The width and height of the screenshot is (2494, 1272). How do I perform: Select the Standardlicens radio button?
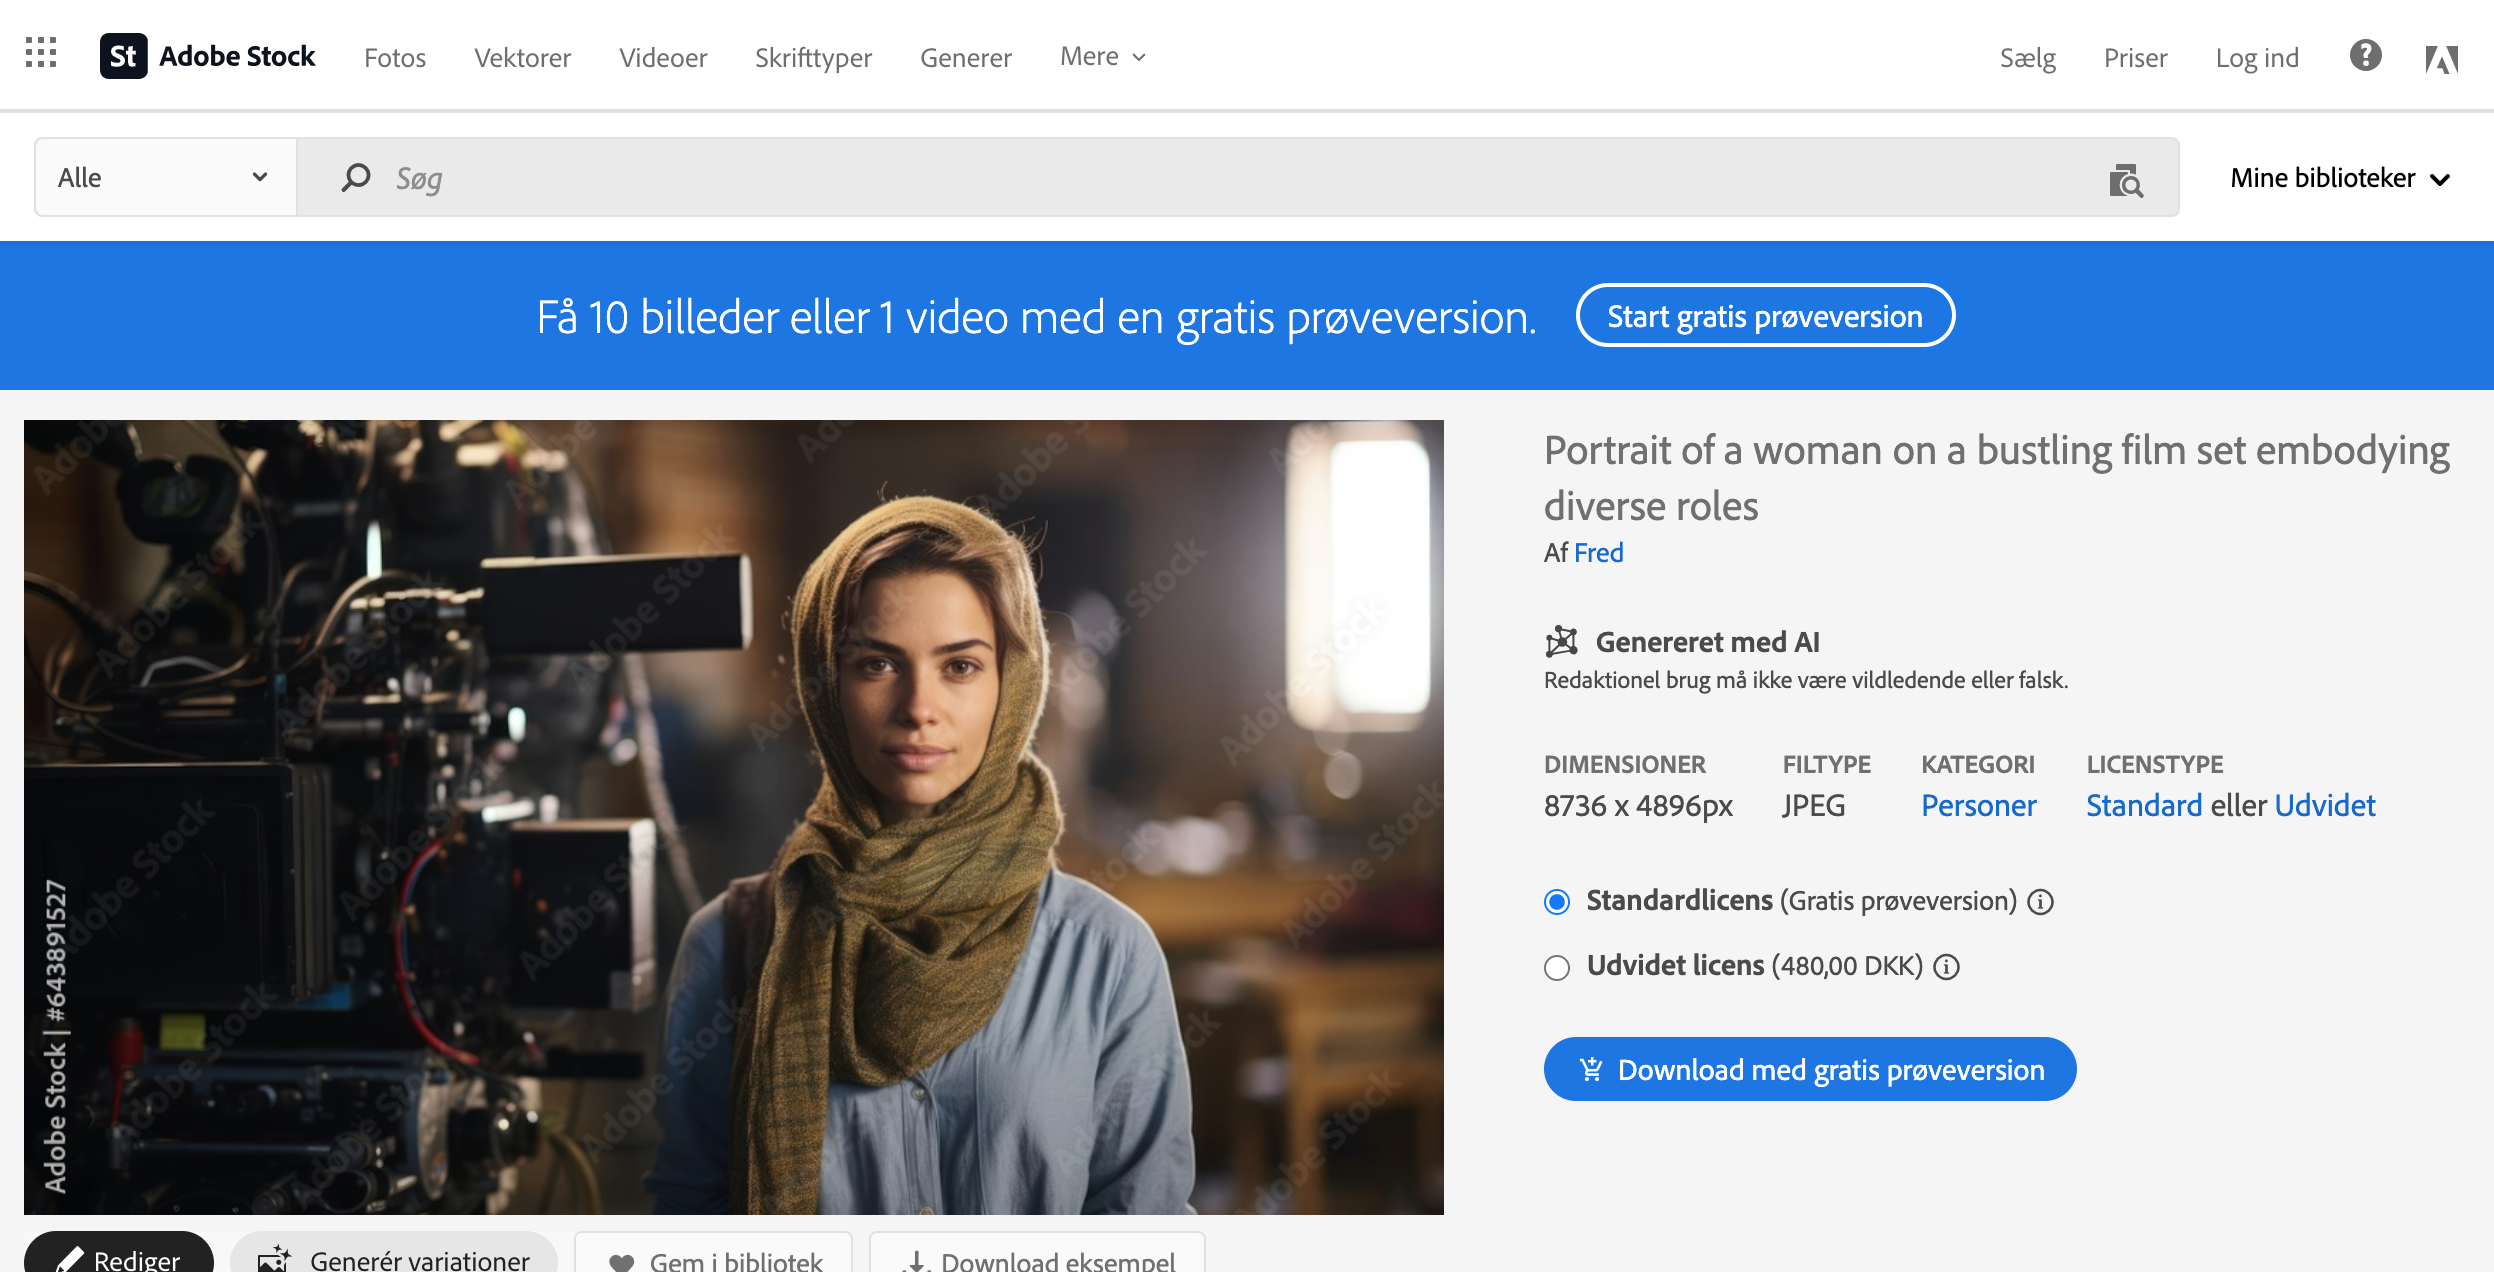pos(1557,902)
